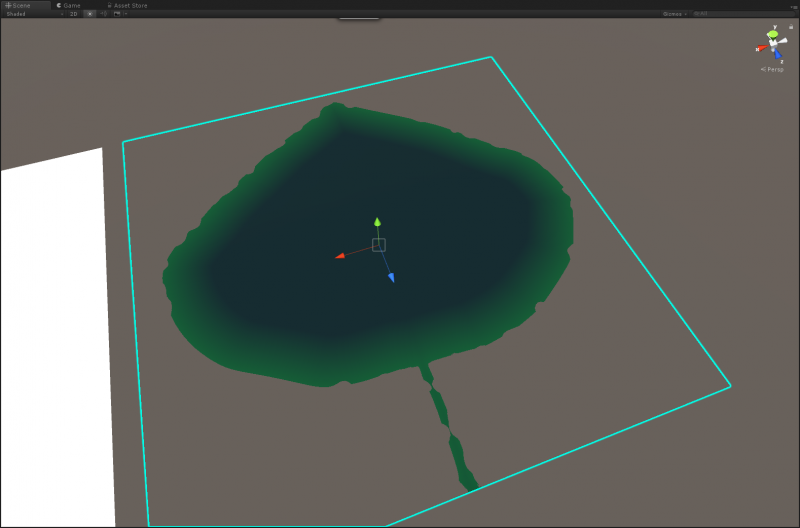Viewport: 800px width, 528px height.
Task: Click the blue Z move handle arrow
Action: pos(391,277)
